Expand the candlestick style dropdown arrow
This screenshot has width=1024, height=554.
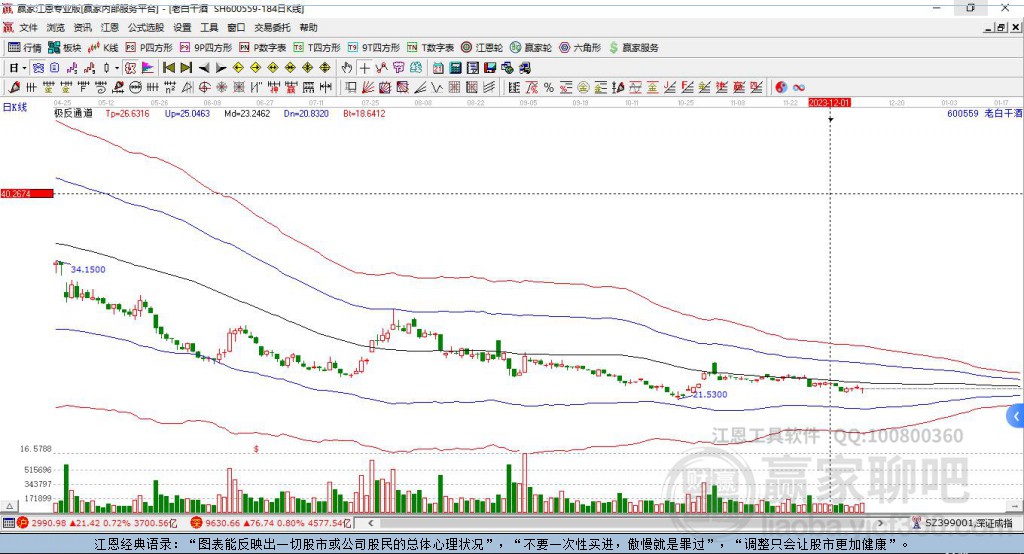(x=116, y=68)
